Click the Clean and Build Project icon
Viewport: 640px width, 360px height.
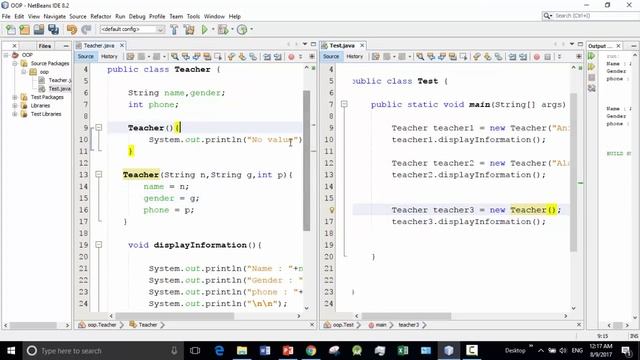point(189,29)
